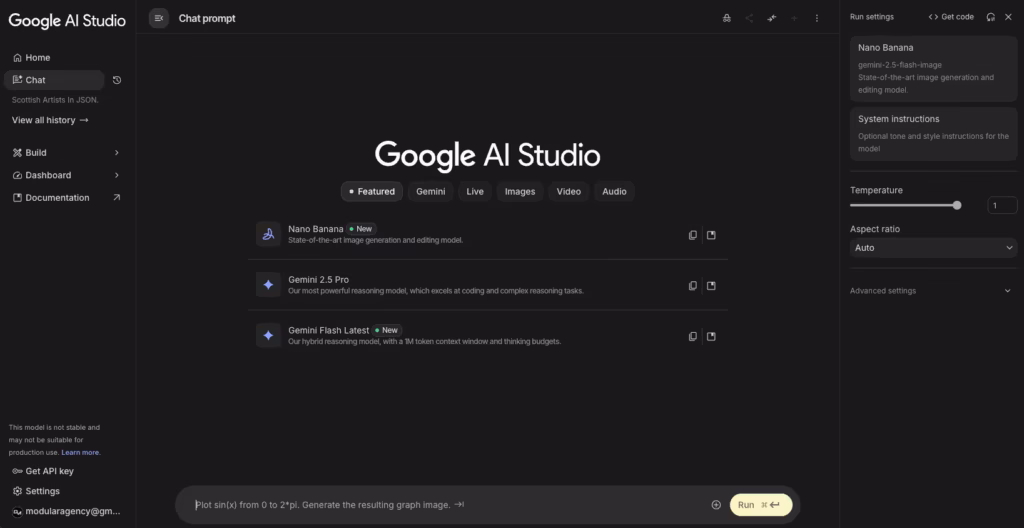Choose the Gemini 2.5 Pro model row
The width and height of the screenshot is (1024, 528).
pyautogui.click(x=488, y=285)
